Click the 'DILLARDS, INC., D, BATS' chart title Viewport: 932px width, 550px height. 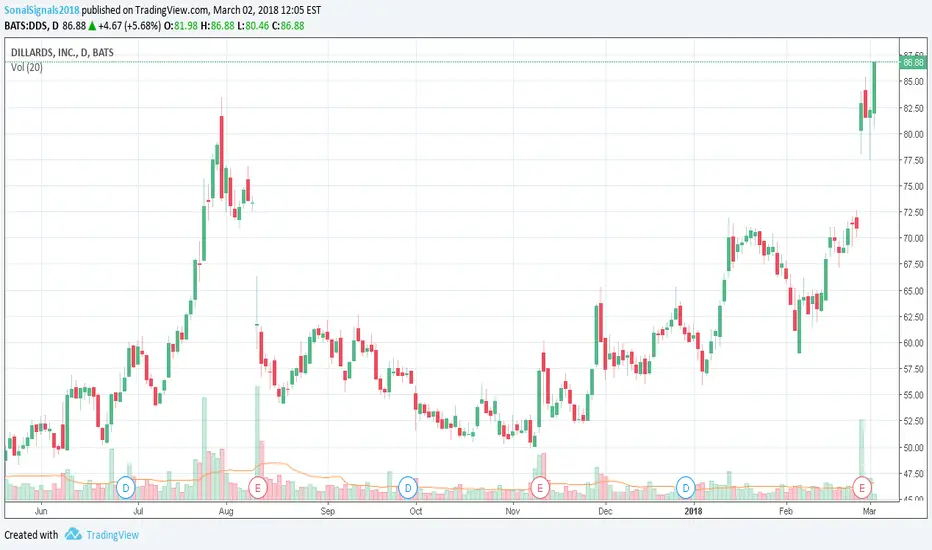click(x=62, y=52)
